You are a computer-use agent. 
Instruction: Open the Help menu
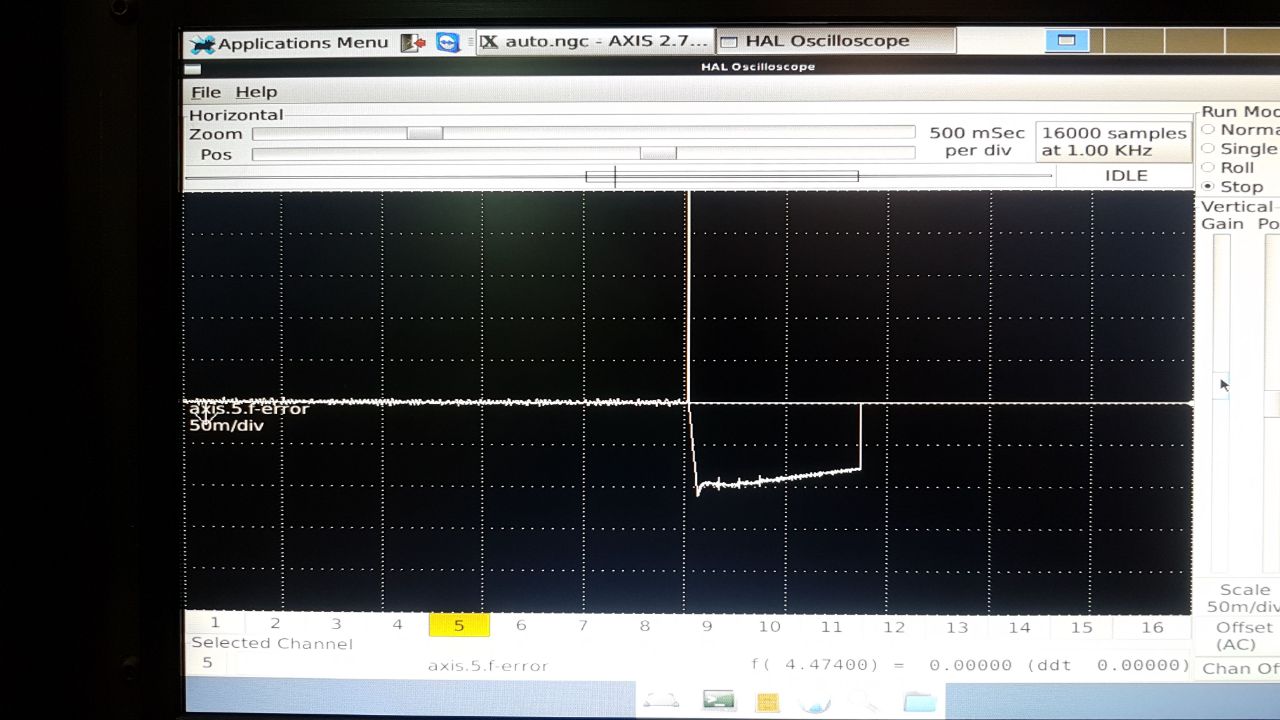[x=256, y=92]
